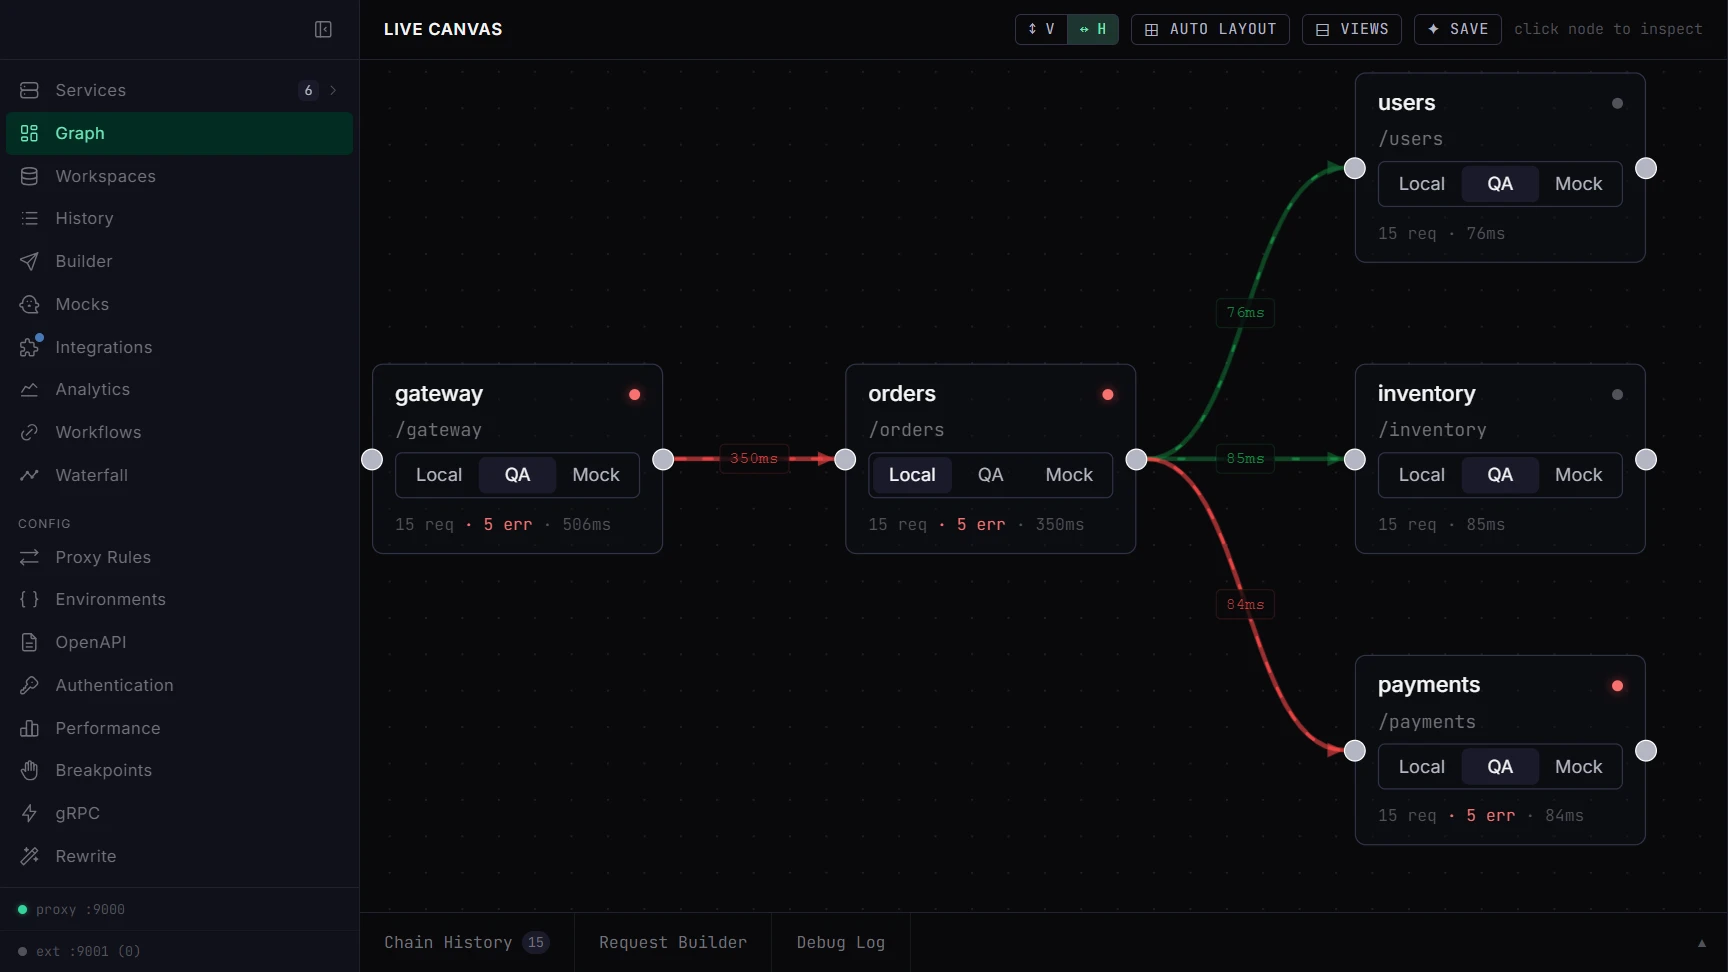
Task: Select QA on gateway node
Action: point(517,475)
